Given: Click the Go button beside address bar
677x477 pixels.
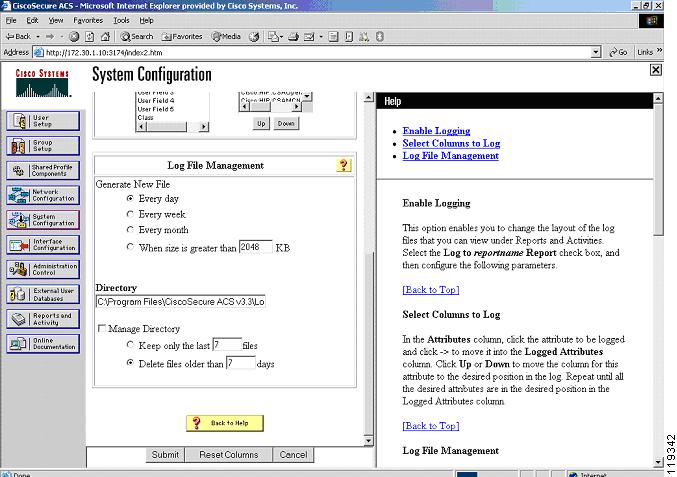Looking at the screenshot, I should coord(618,52).
